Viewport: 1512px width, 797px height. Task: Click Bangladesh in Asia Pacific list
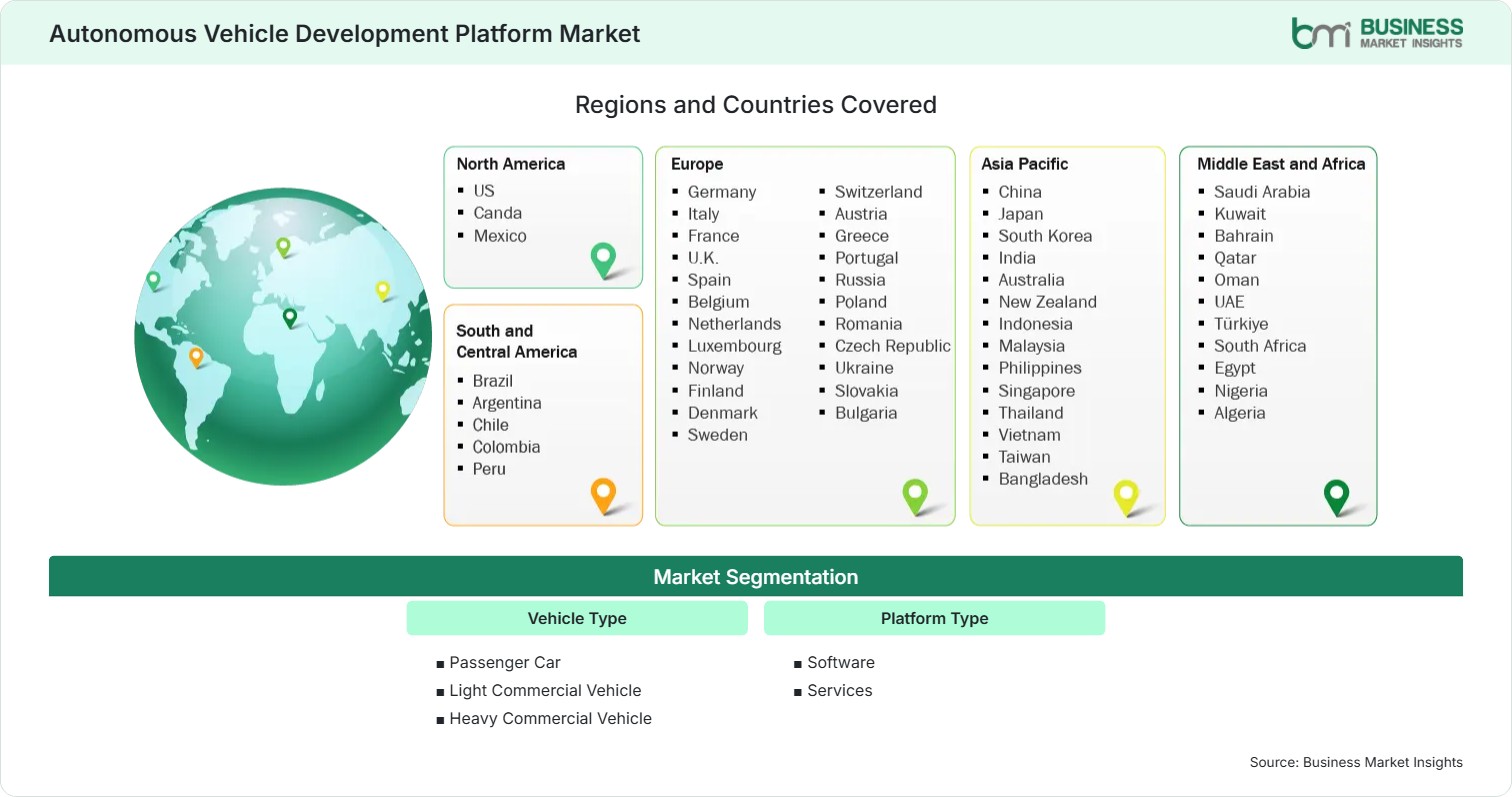coord(1043,479)
